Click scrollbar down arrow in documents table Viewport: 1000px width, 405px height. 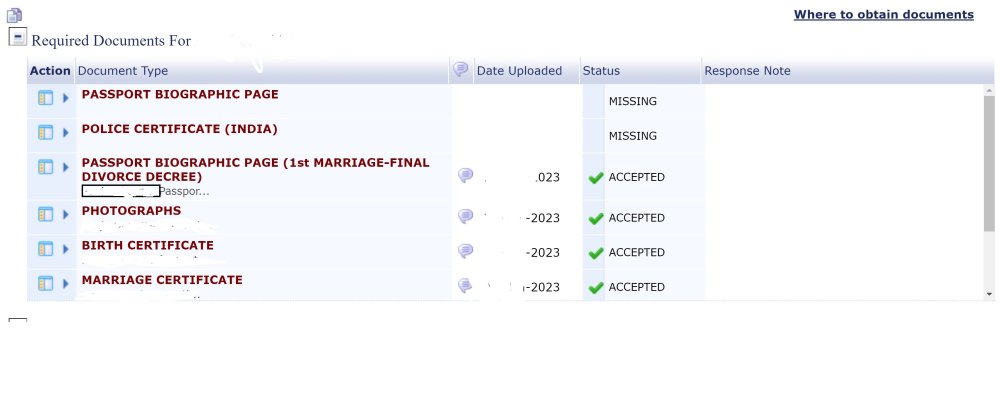[989, 294]
